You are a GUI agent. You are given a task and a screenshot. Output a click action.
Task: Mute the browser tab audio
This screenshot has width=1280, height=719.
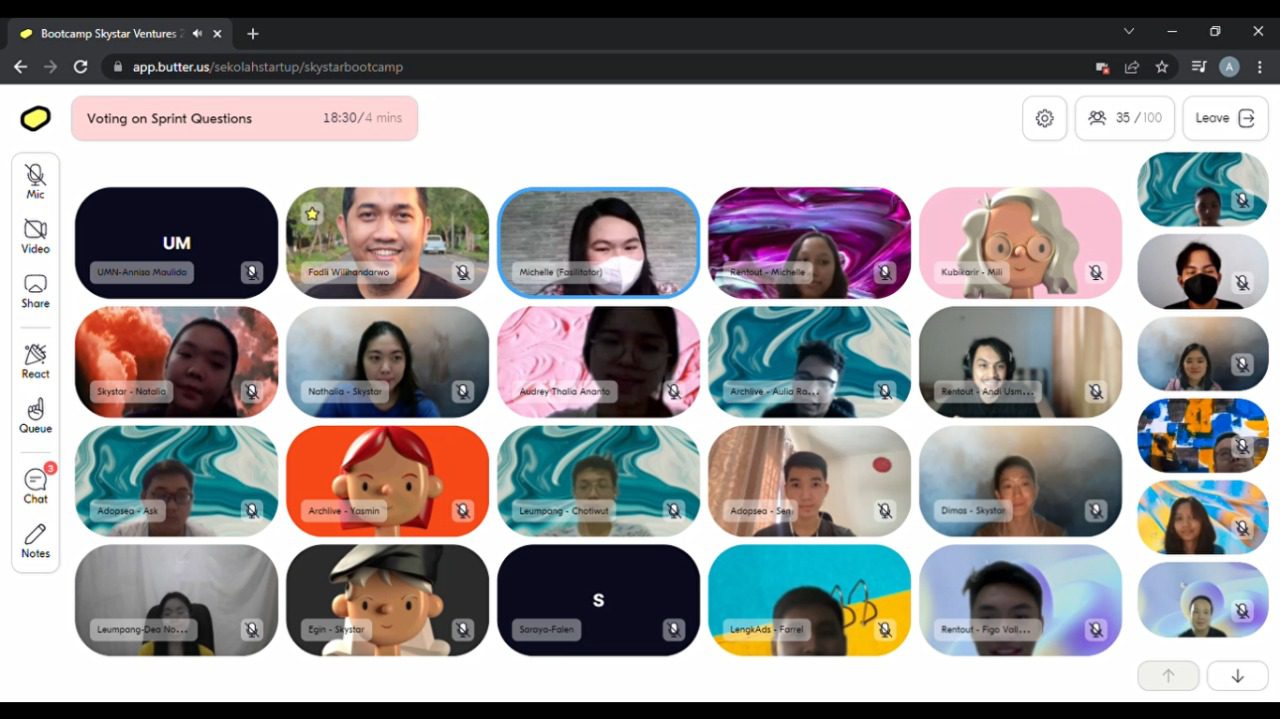coord(197,33)
